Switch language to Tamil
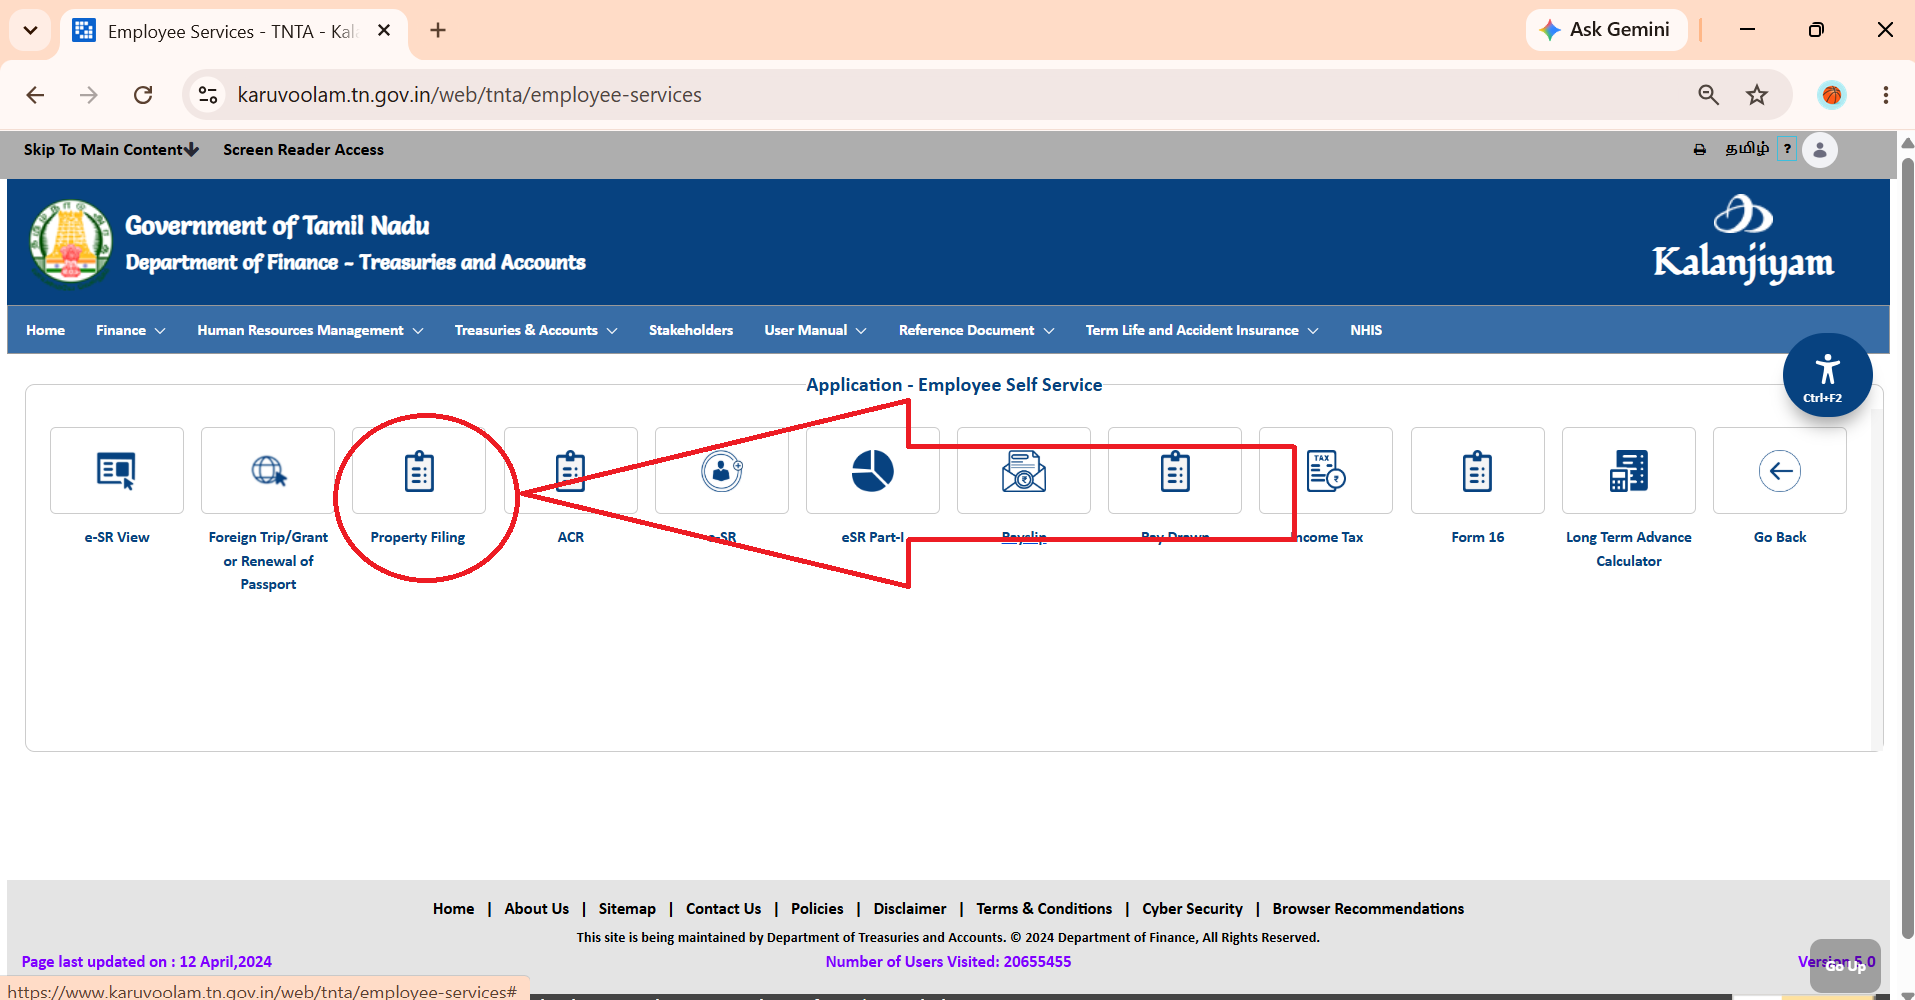This screenshot has height=1000, width=1915. tap(1747, 148)
